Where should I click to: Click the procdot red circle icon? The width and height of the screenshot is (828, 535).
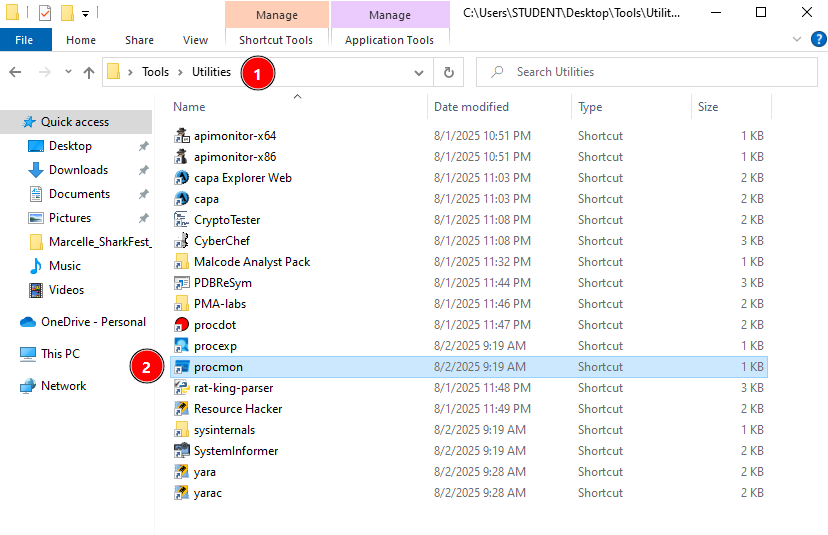click(181, 325)
